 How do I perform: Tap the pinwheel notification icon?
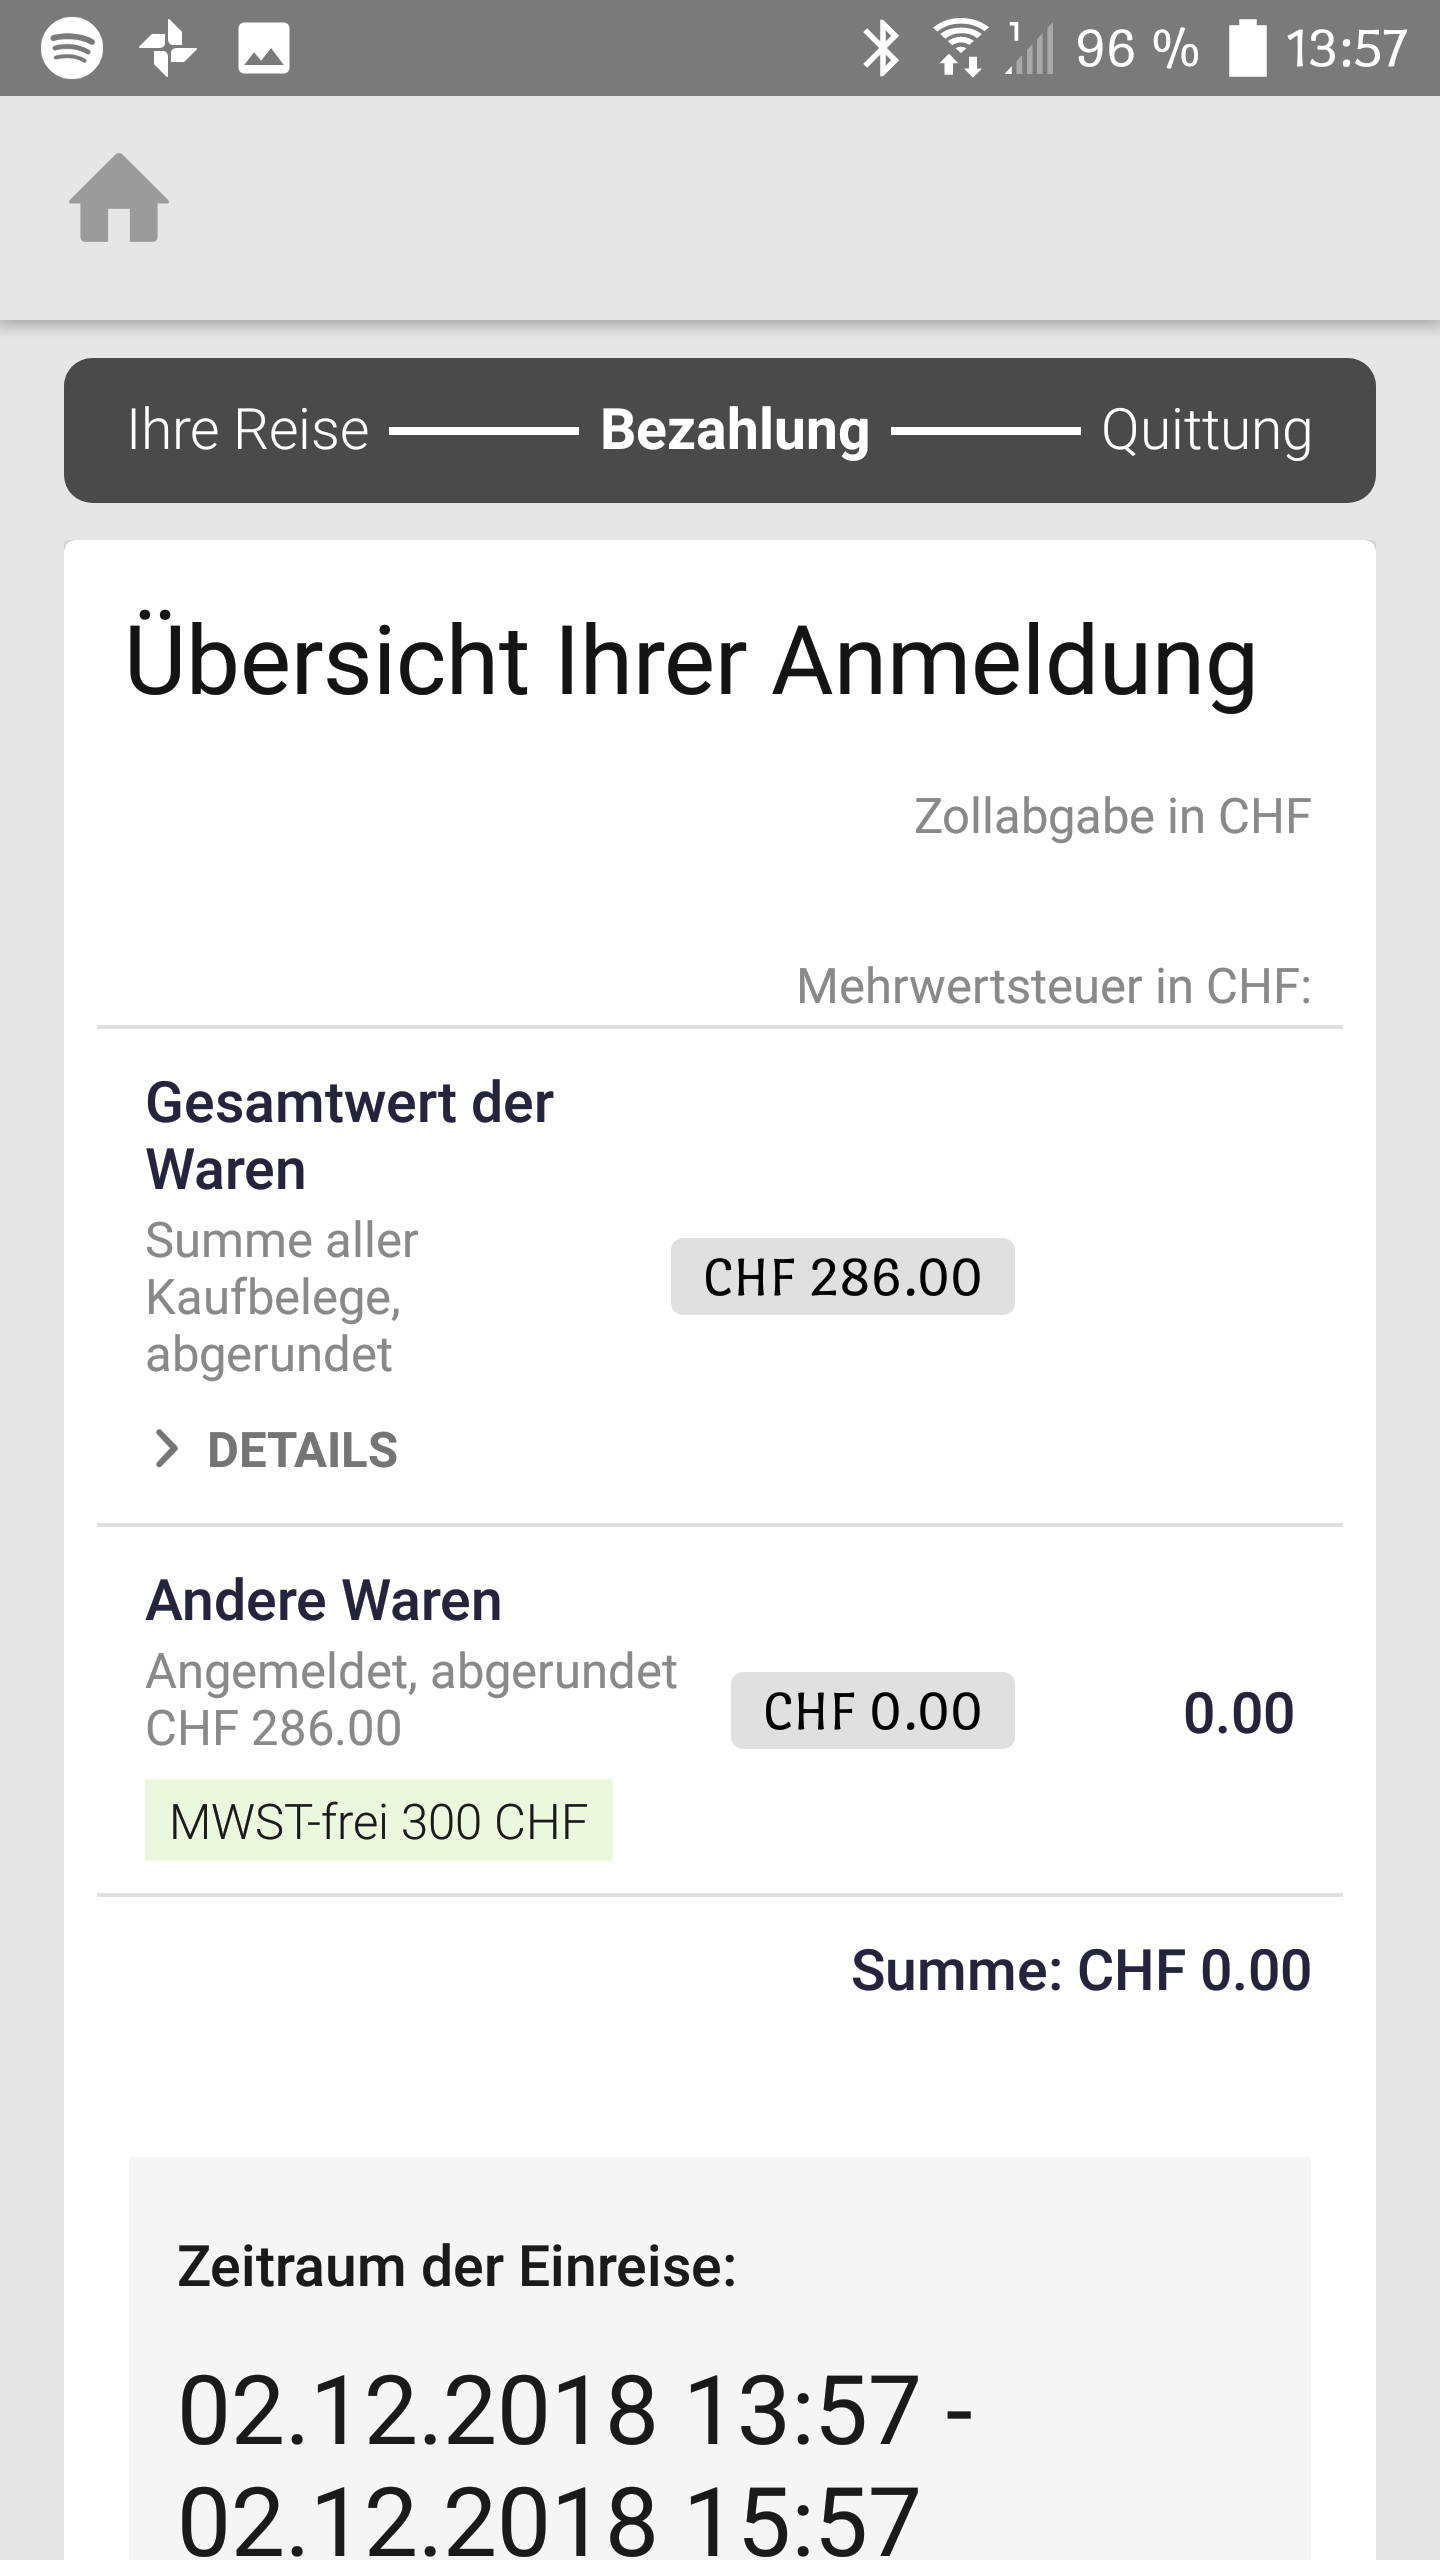click(167, 48)
